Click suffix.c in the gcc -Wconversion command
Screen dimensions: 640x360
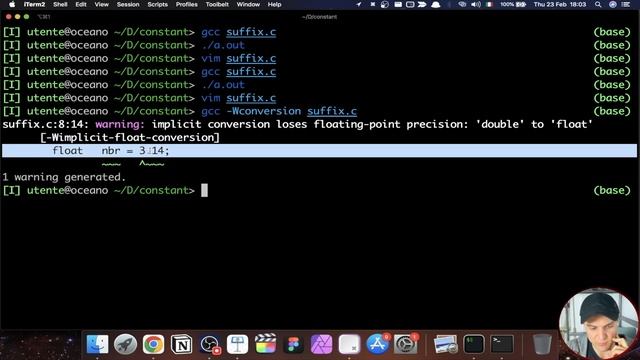(x=332, y=111)
